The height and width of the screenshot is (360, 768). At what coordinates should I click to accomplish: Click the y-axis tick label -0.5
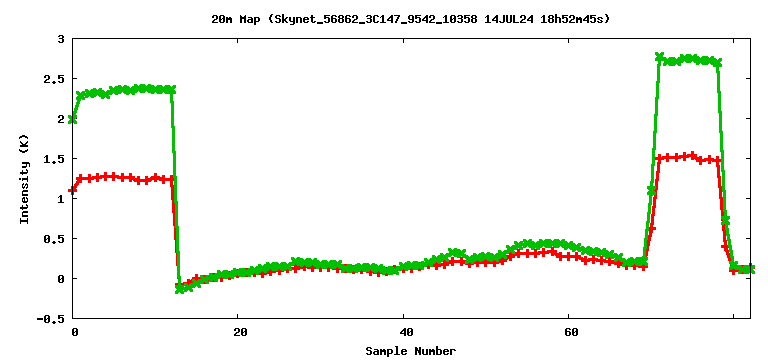click(52, 319)
